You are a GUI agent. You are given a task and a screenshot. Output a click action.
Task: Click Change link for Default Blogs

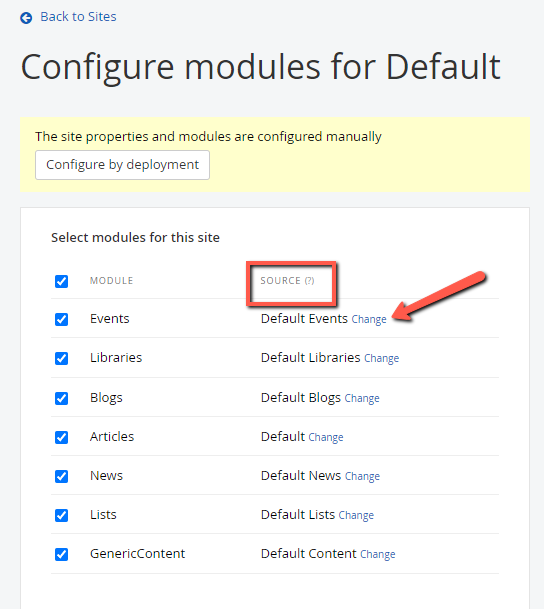(x=362, y=398)
